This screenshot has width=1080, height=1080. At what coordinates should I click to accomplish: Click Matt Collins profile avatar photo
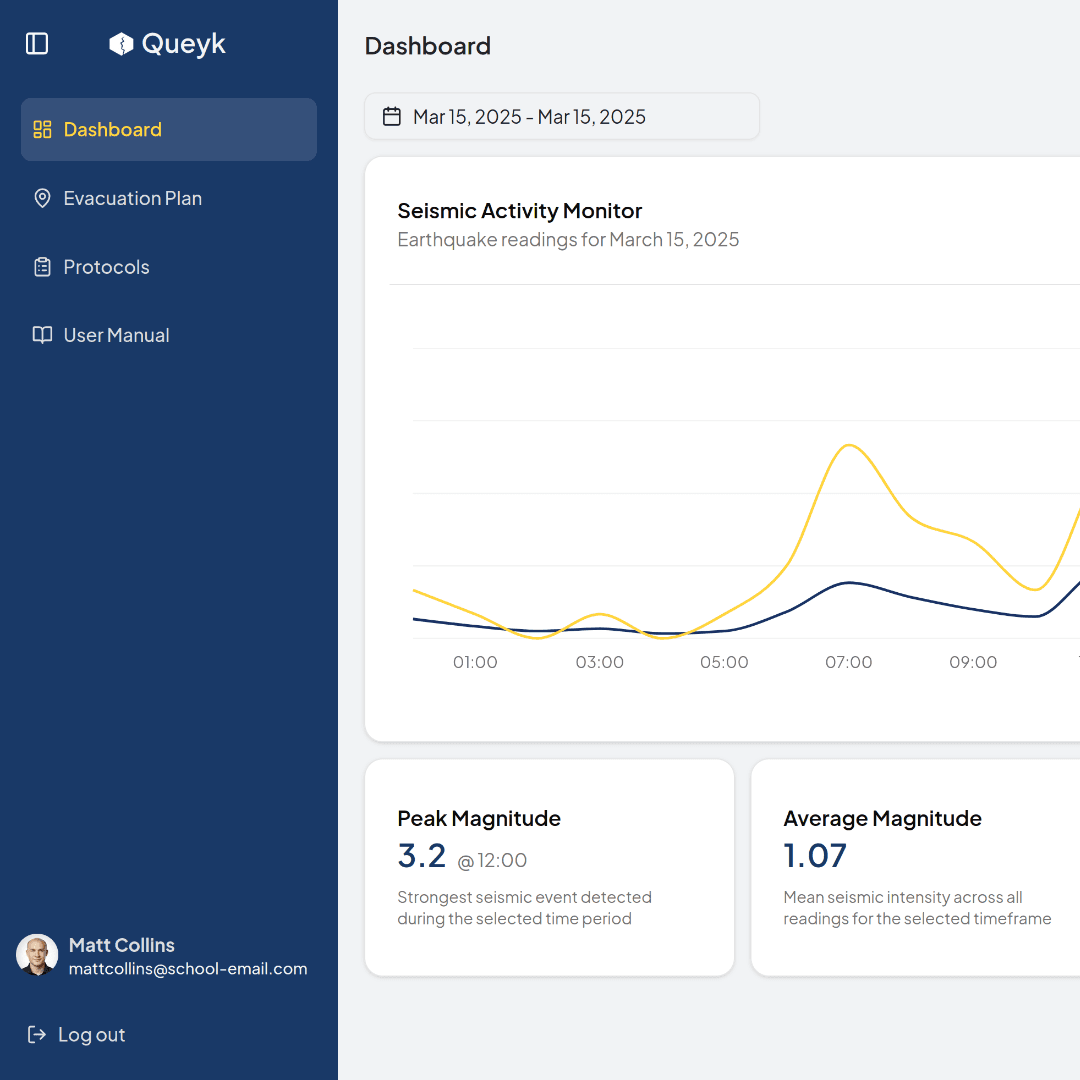click(37, 955)
